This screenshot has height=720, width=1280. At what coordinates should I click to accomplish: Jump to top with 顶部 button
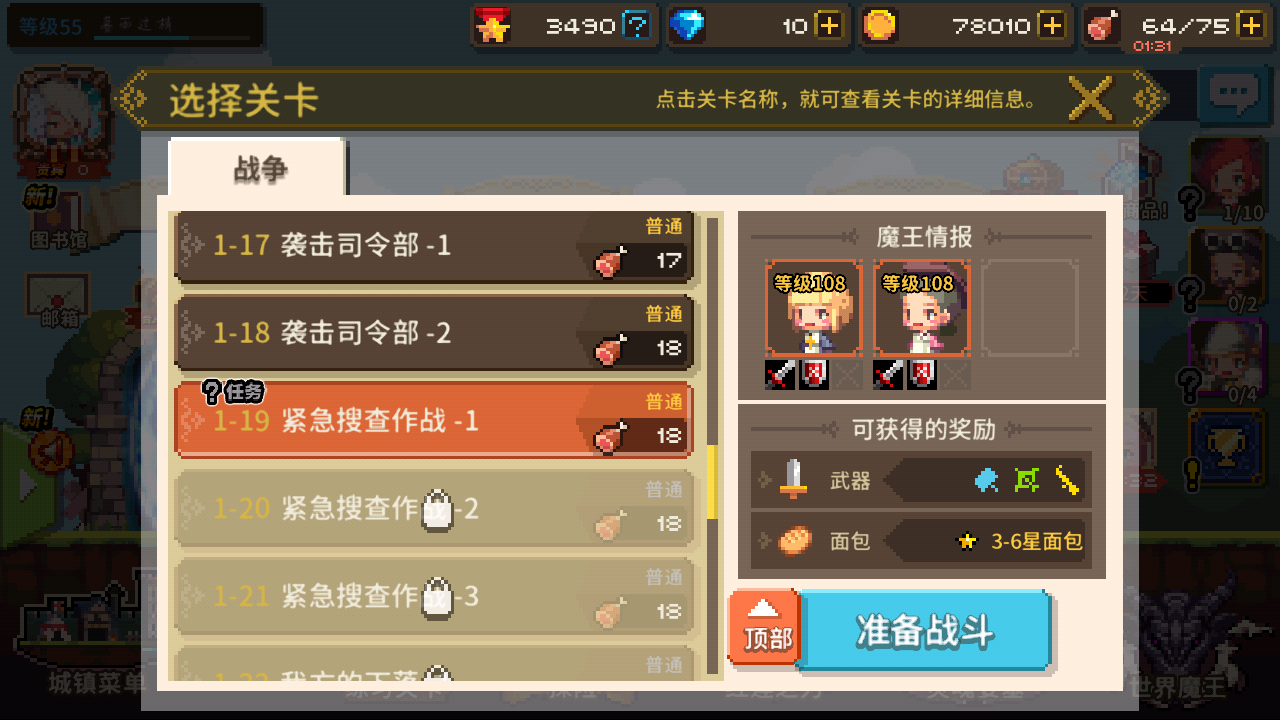click(765, 628)
